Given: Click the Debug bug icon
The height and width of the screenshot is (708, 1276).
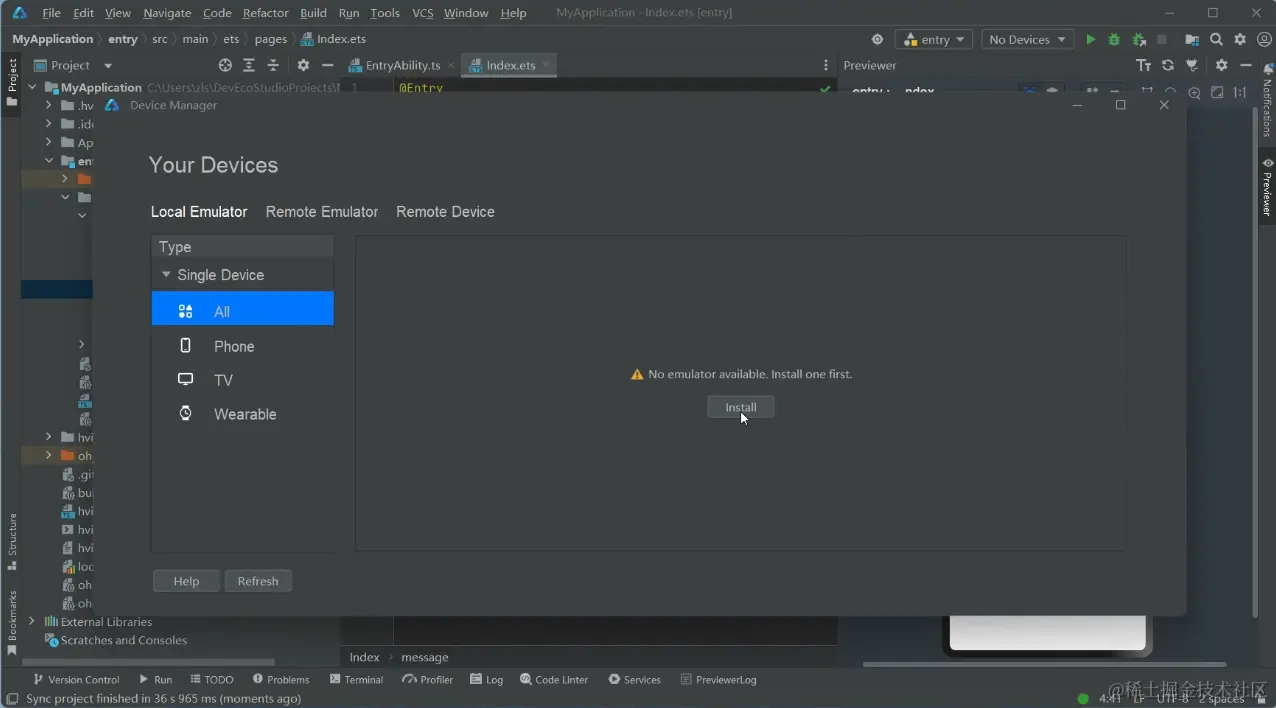Looking at the screenshot, I should (1114, 40).
